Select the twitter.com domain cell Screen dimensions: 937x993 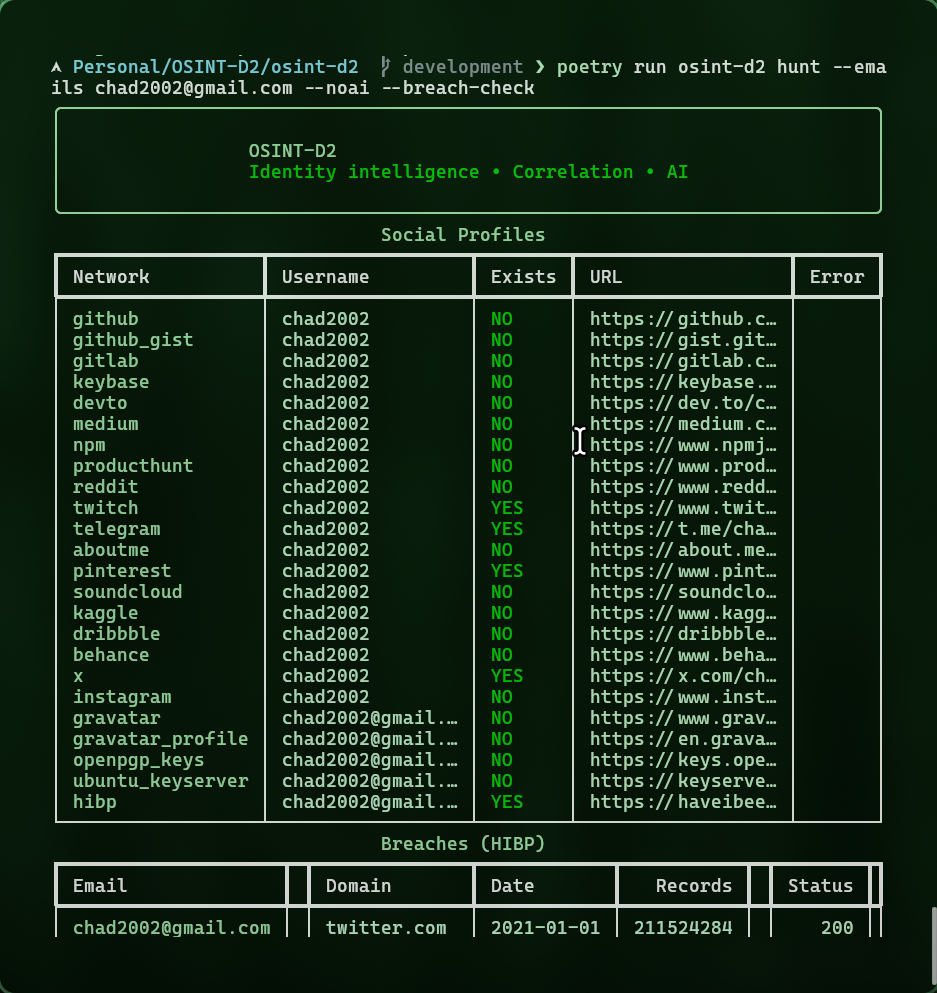point(386,927)
